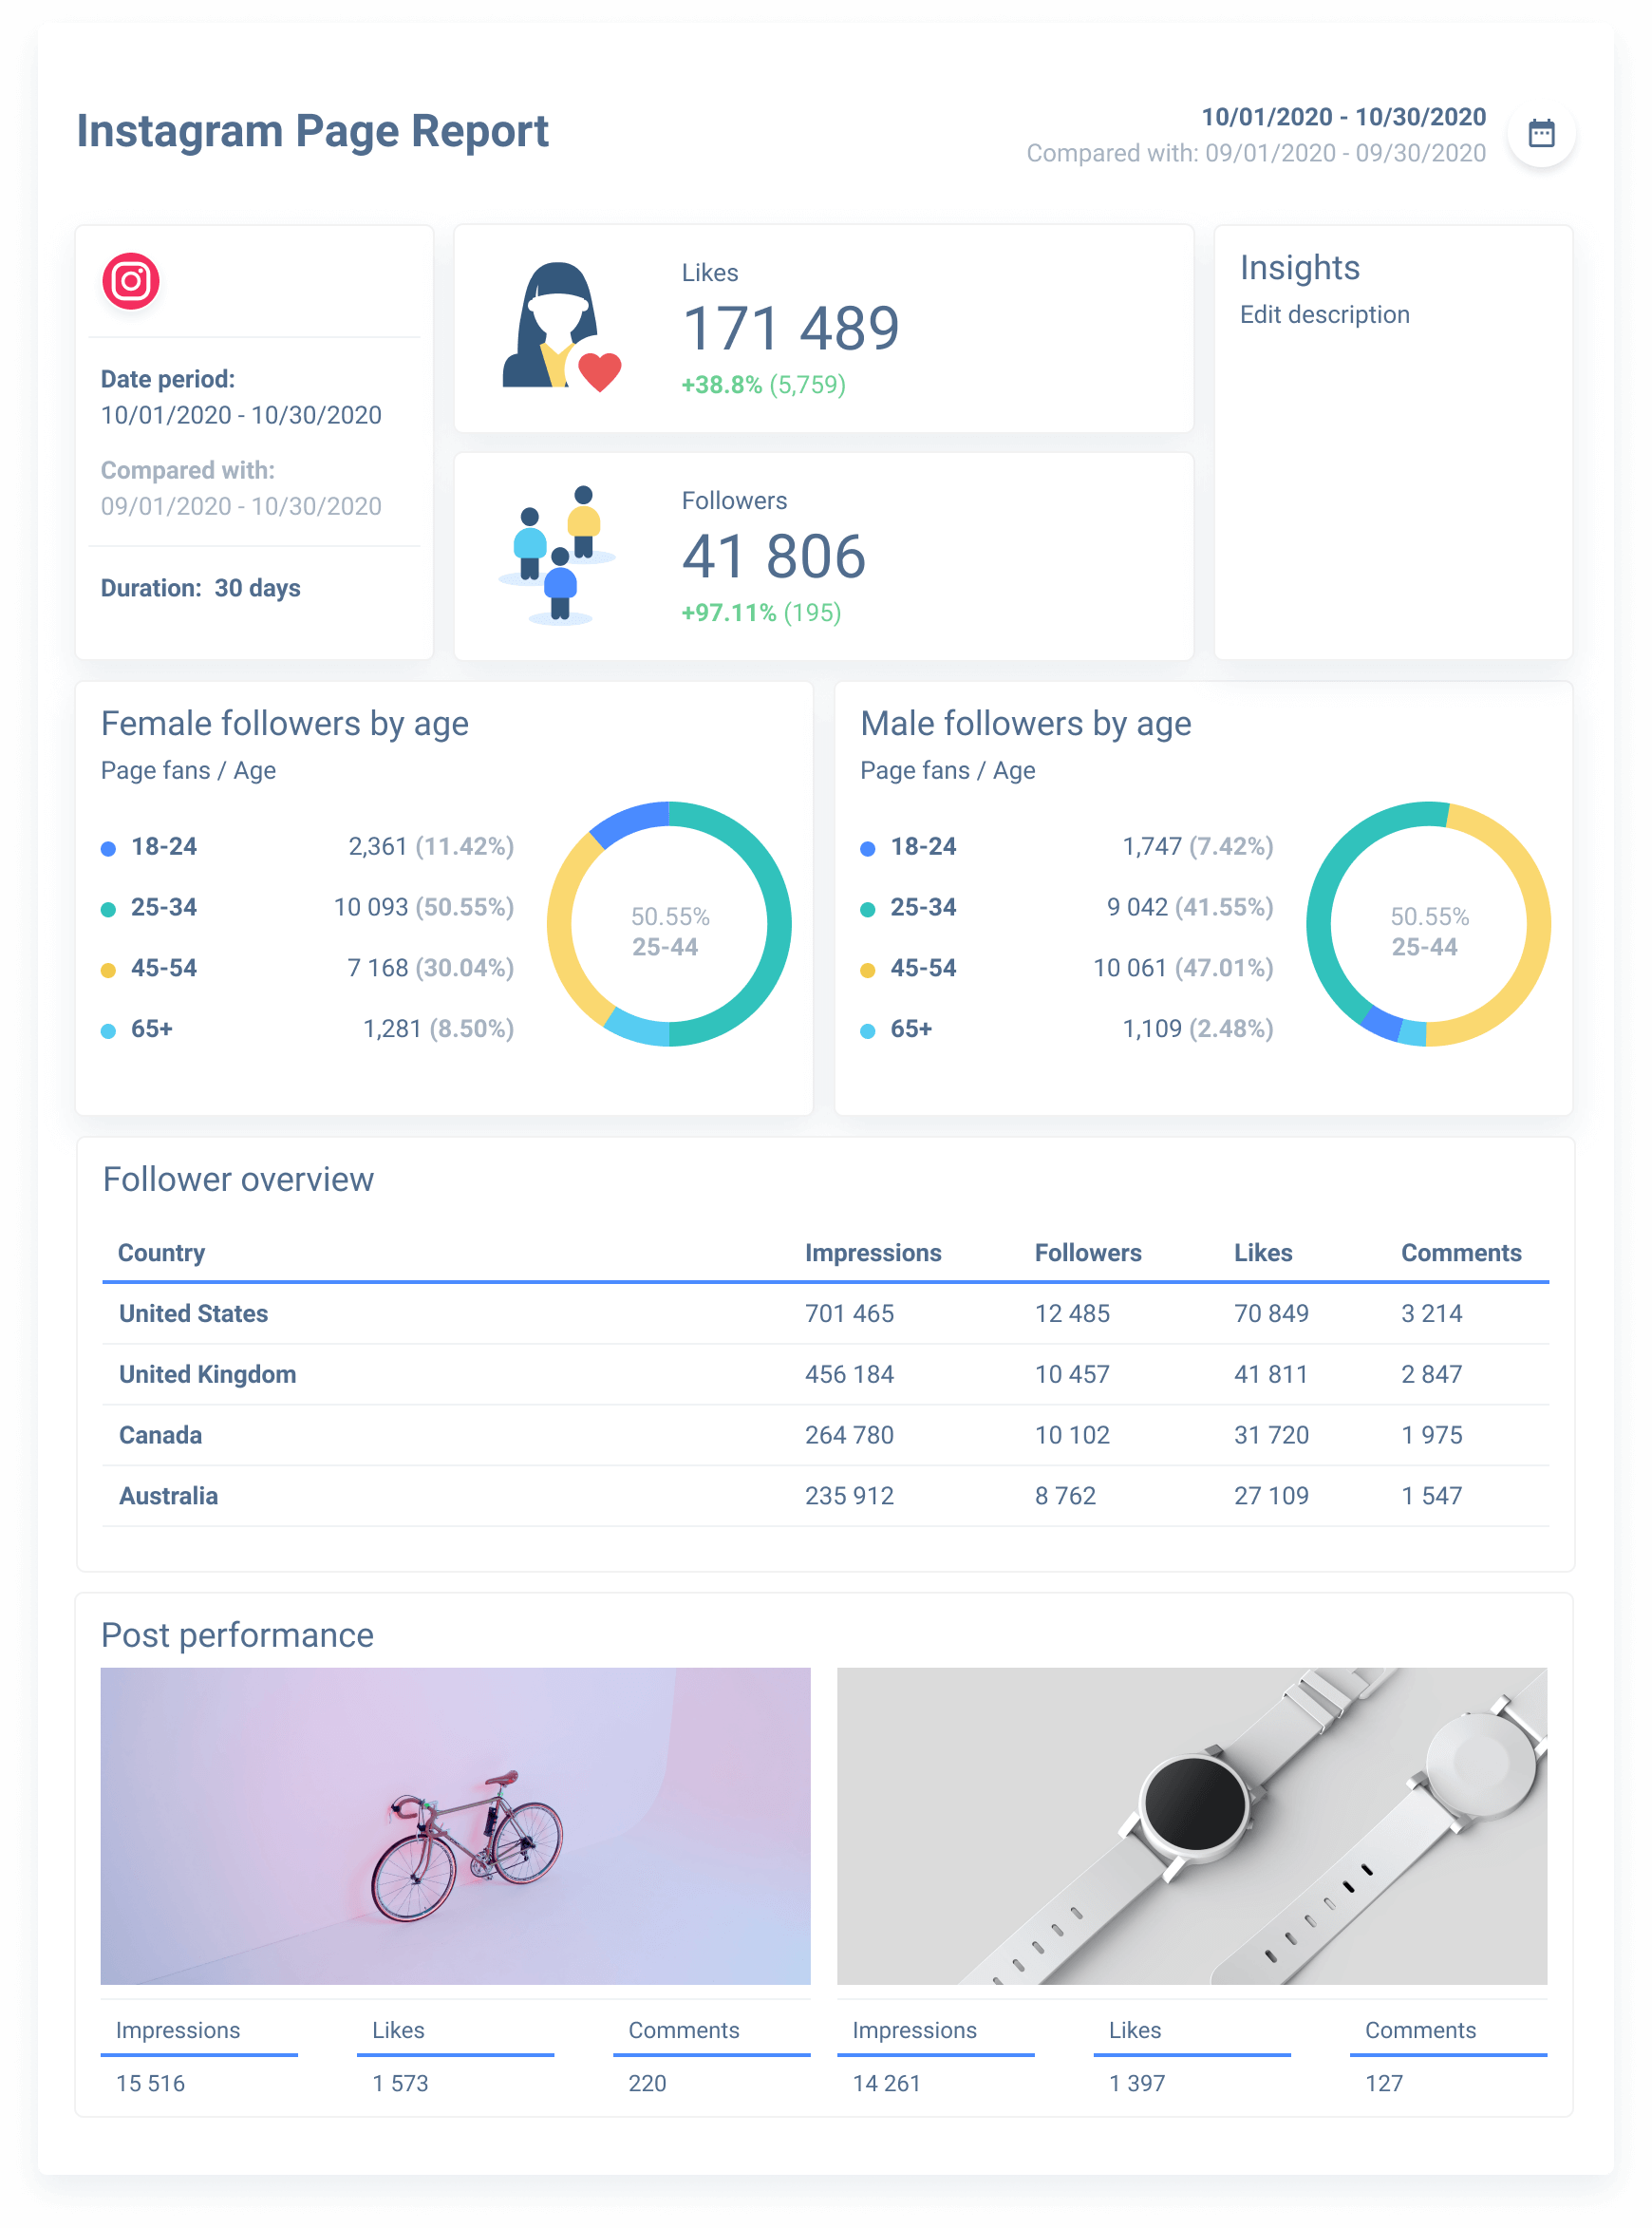Click male 65+ value 1,109 (2.48%)

coord(1198,1029)
